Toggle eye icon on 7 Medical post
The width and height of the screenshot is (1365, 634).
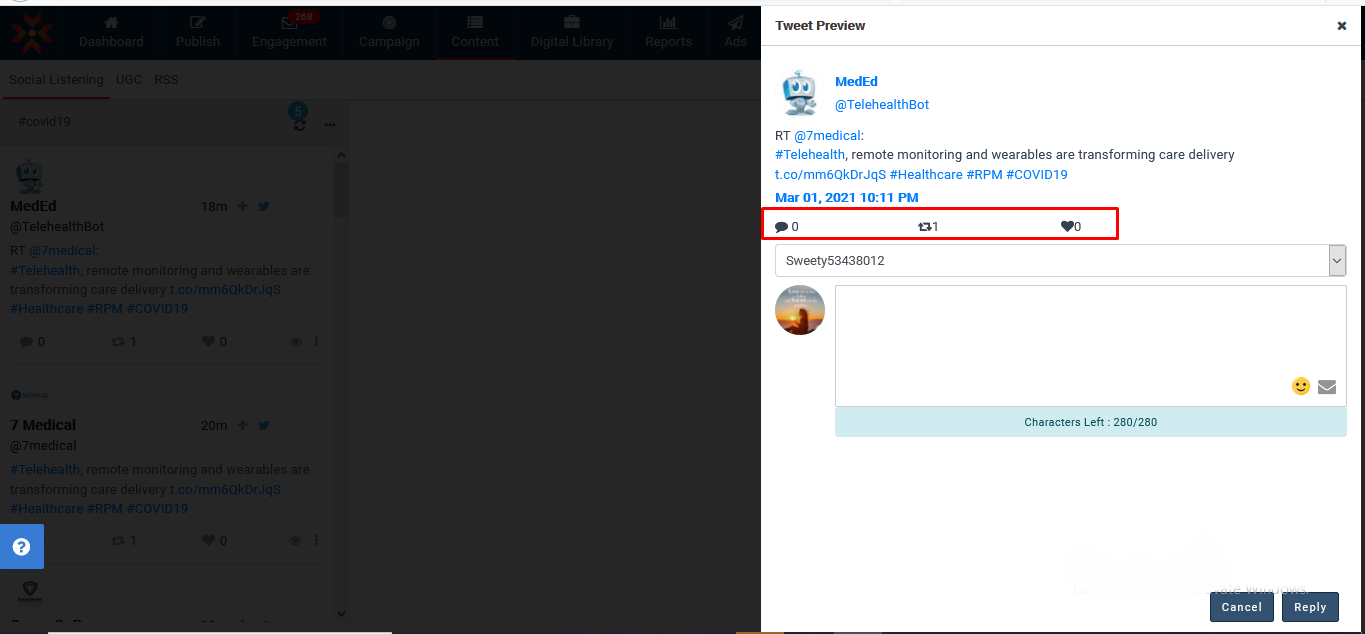tap(295, 541)
